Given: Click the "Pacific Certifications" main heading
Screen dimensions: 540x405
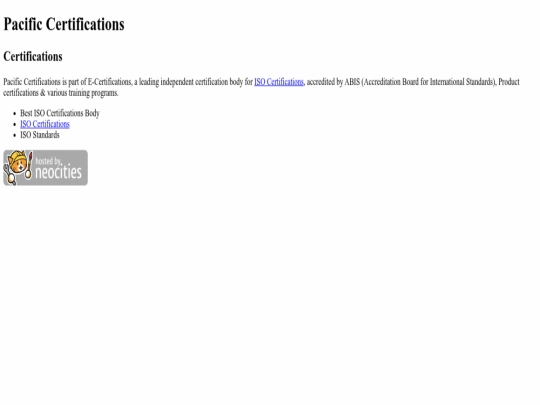Looking at the screenshot, I should (x=64, y=24).
